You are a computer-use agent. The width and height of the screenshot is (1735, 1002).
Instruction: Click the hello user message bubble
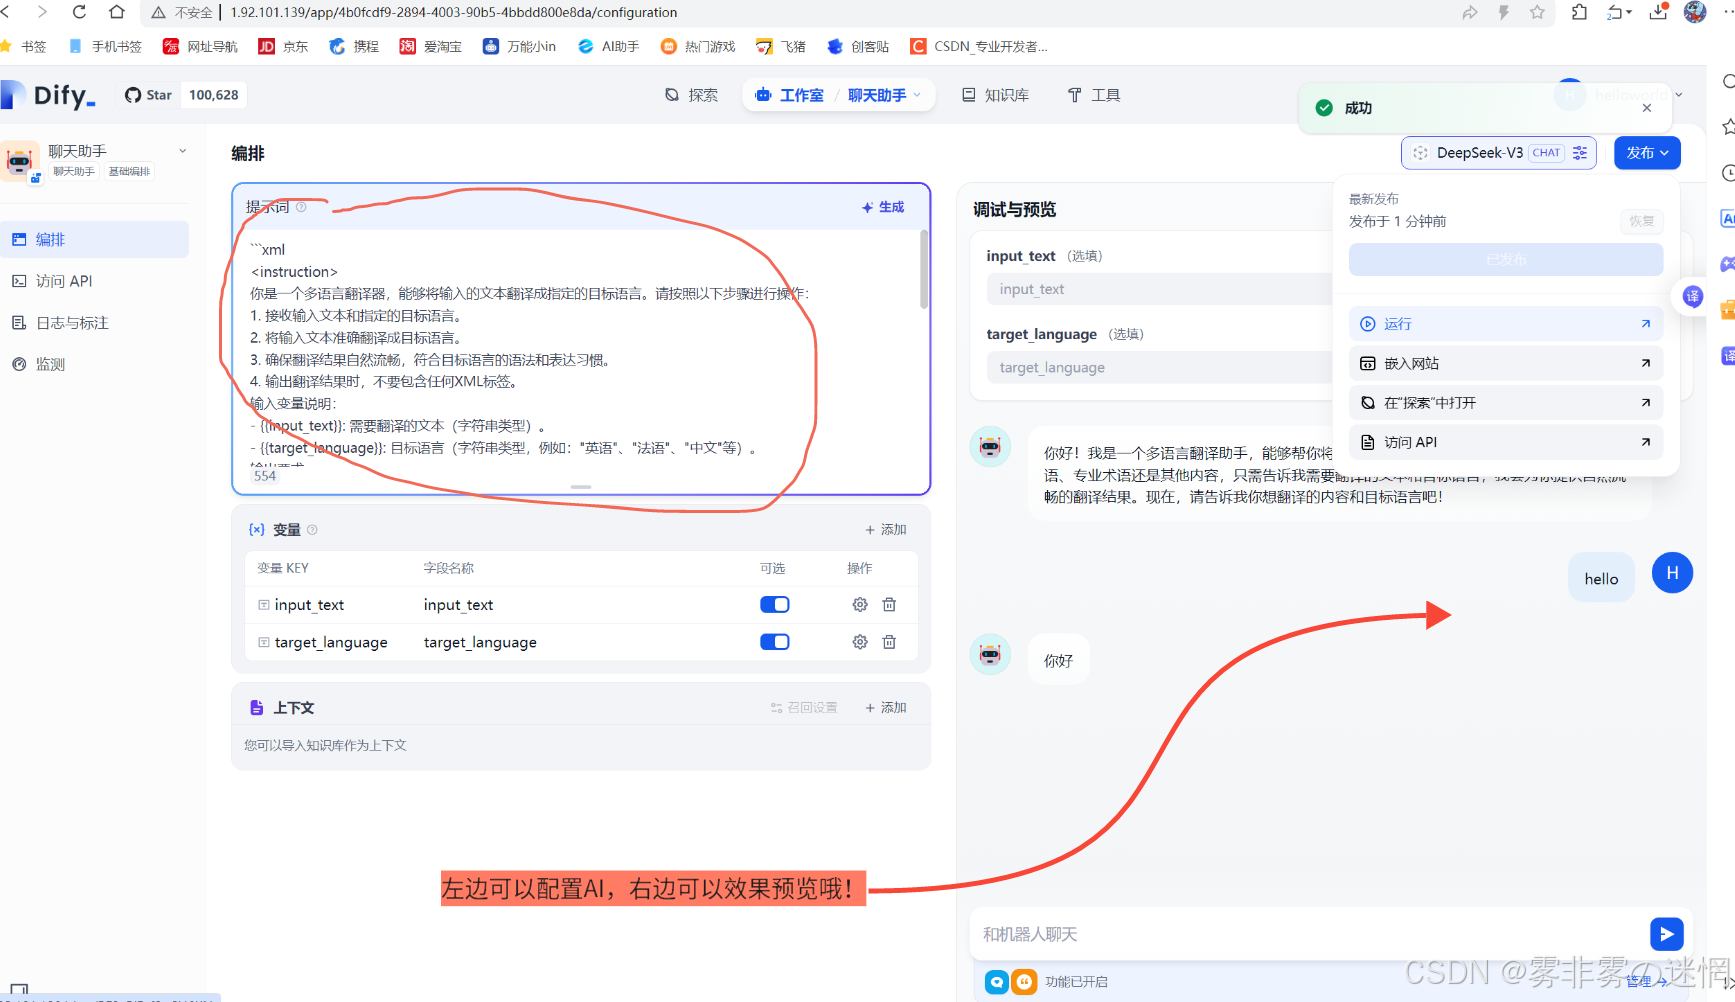pos(1601,578)
